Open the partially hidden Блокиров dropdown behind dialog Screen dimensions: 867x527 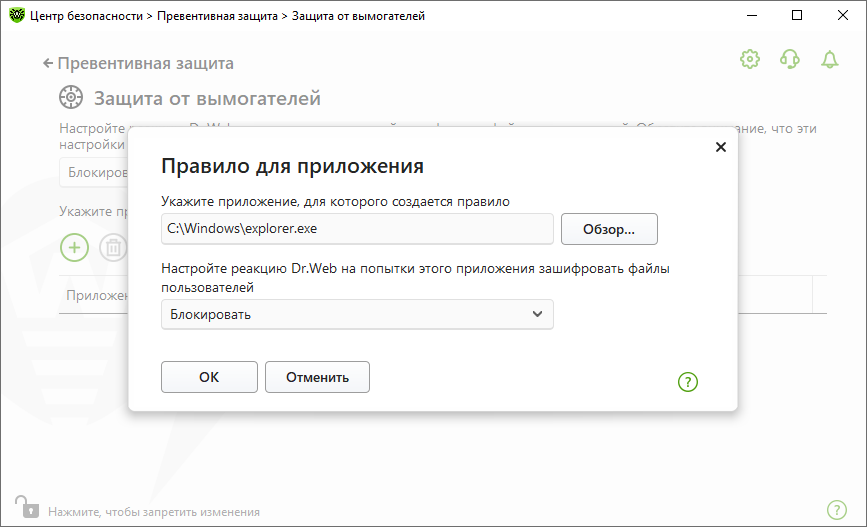tap(94, 172)
